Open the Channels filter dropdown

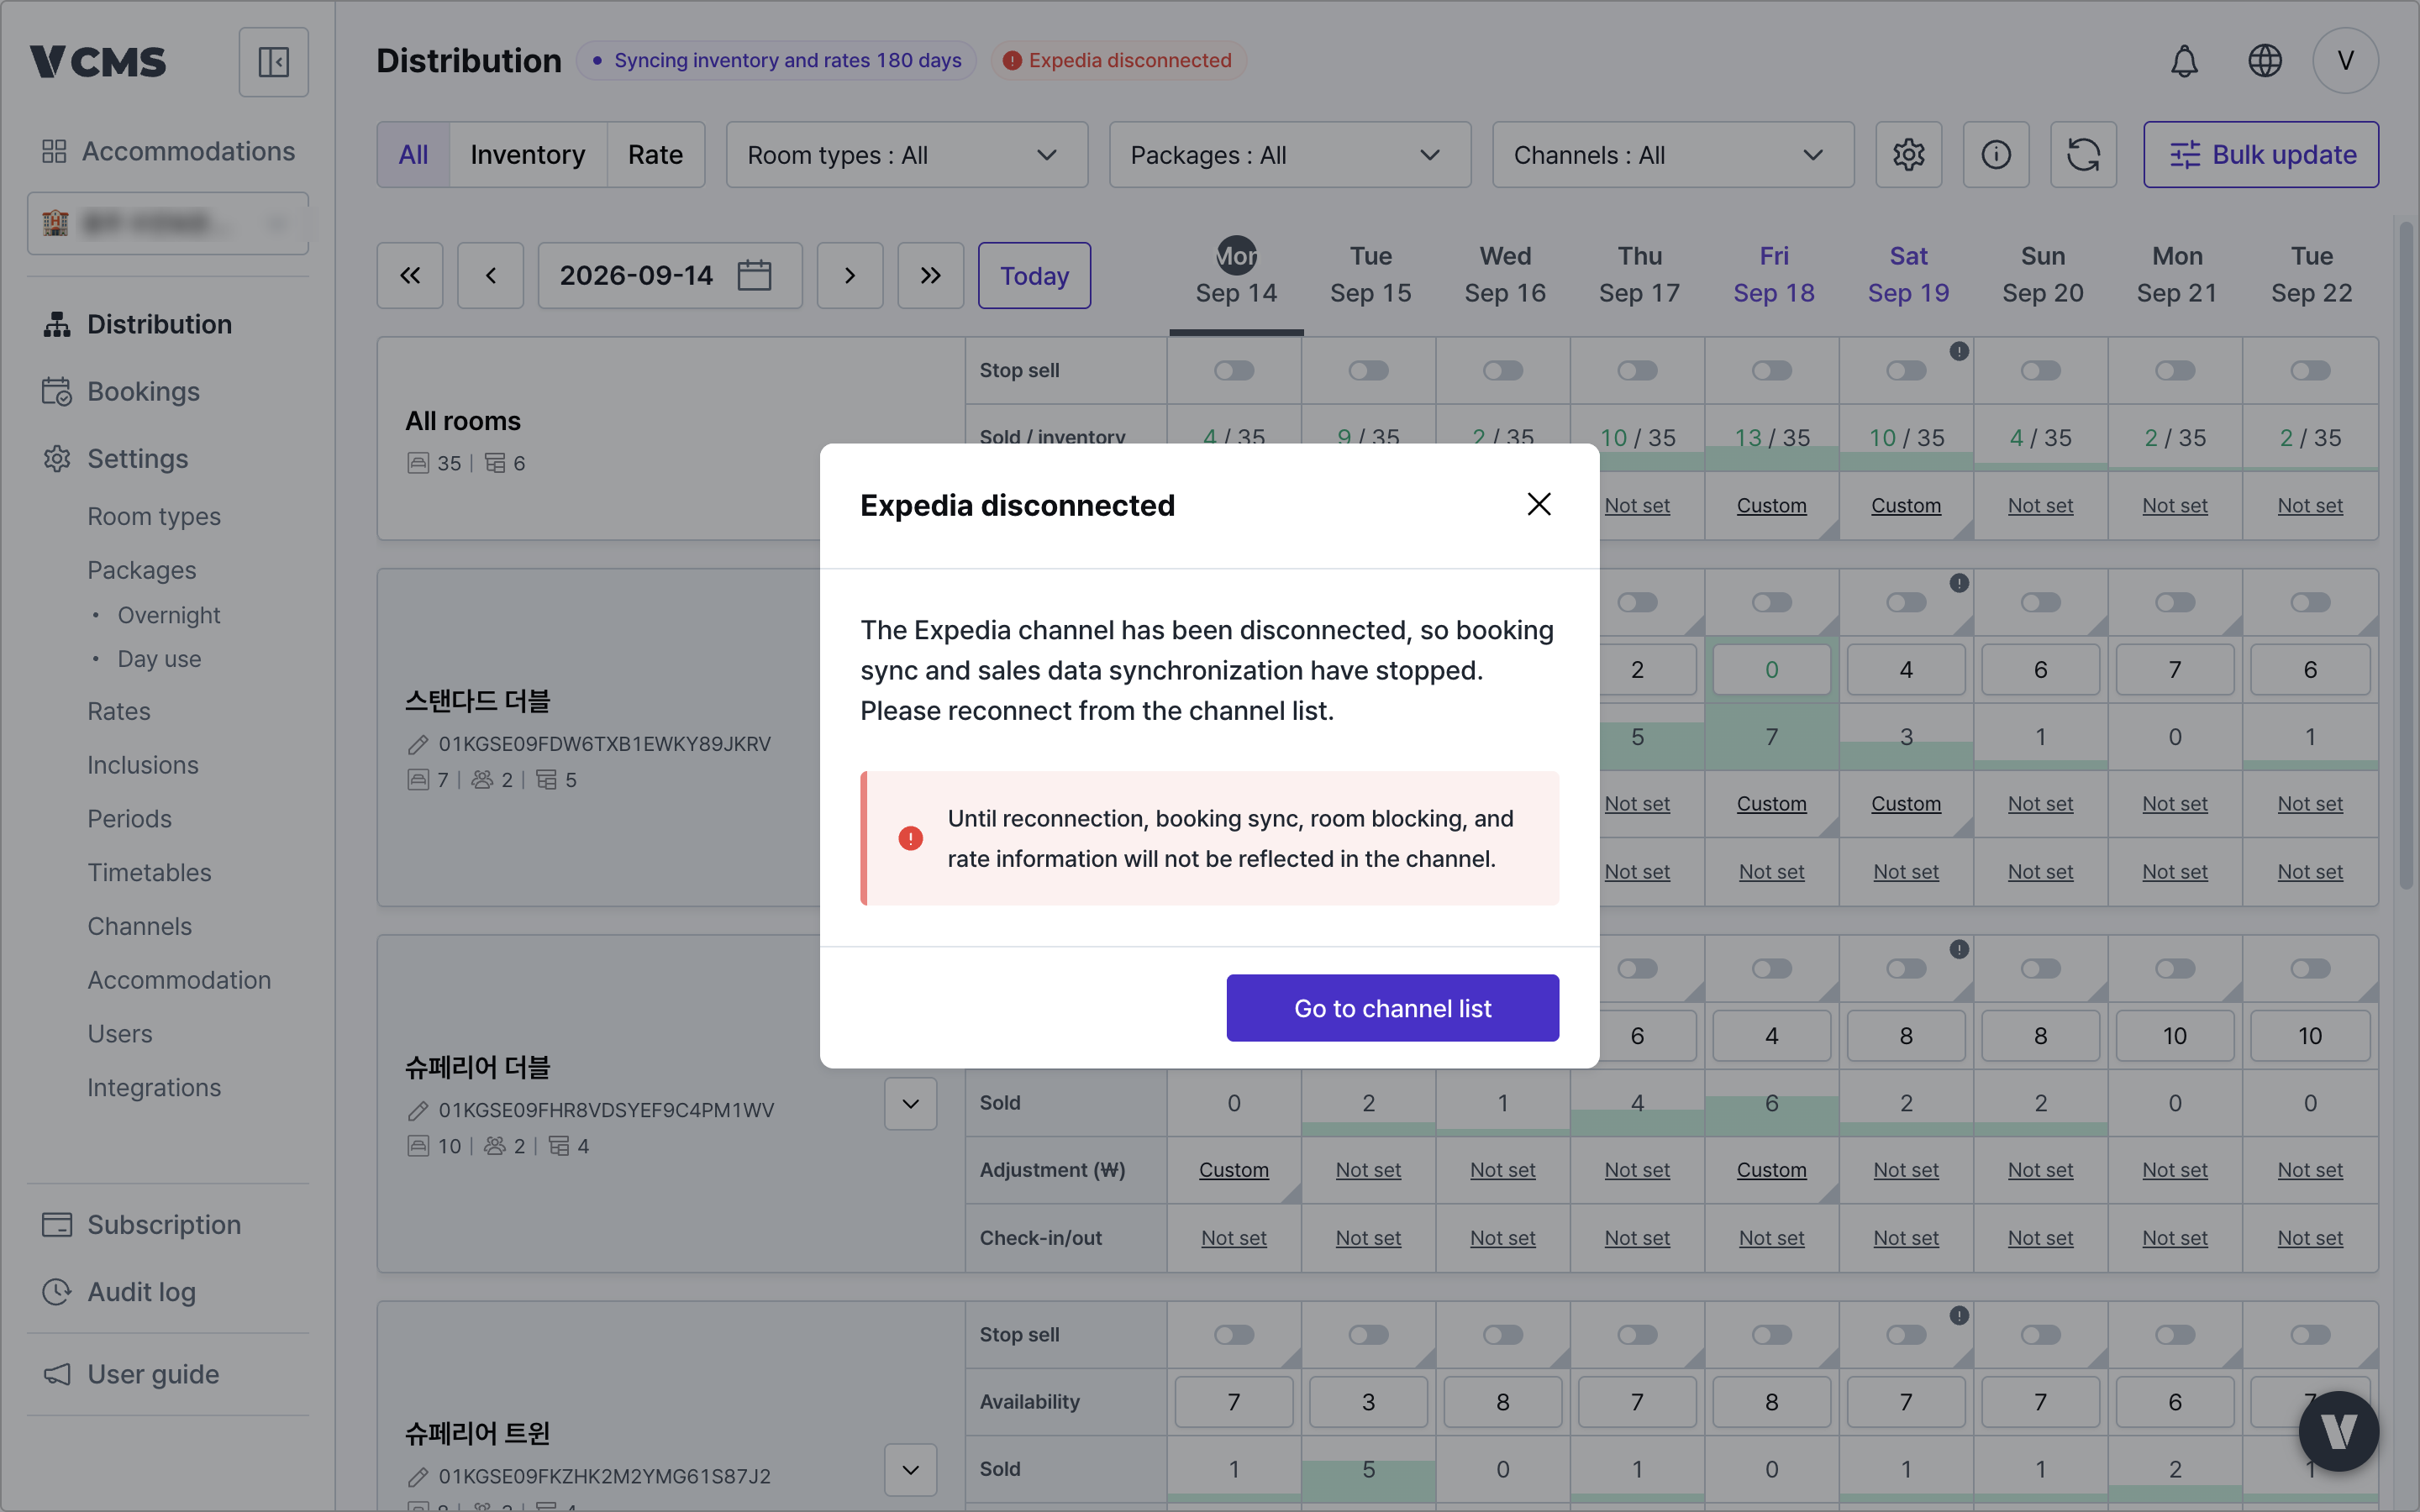1673,155
